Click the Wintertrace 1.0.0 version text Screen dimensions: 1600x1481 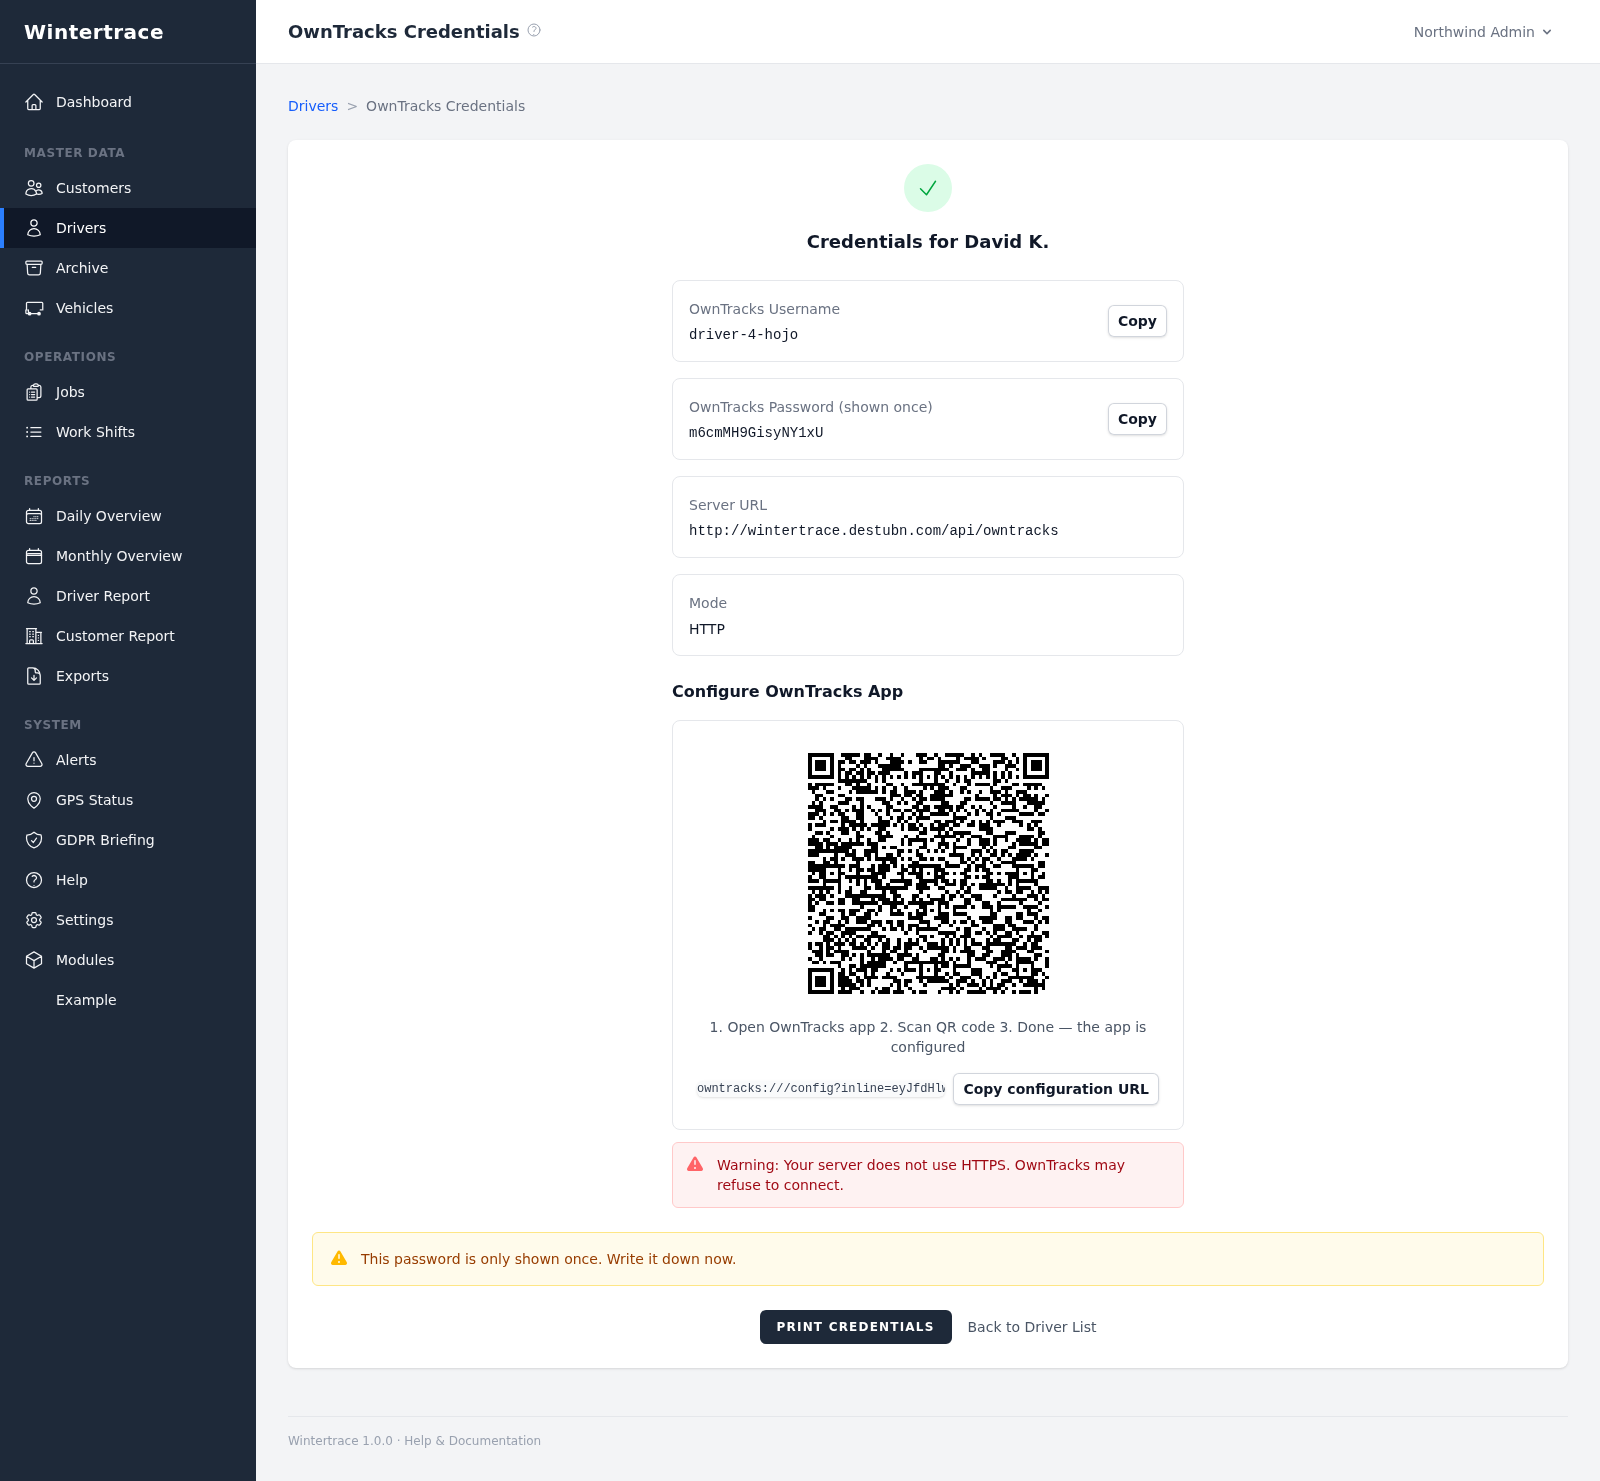pyautogui.click(x=340, y=1441)
